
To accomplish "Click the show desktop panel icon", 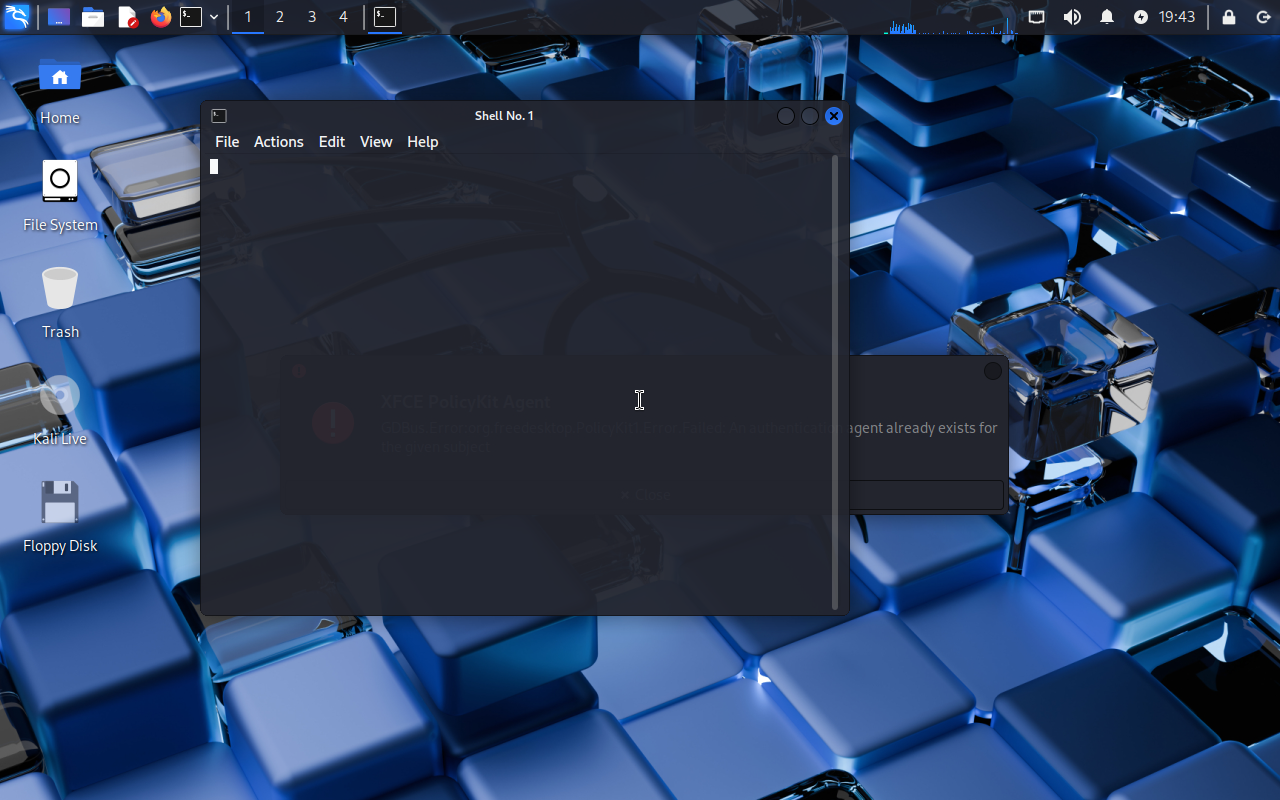I will point(59,17).
